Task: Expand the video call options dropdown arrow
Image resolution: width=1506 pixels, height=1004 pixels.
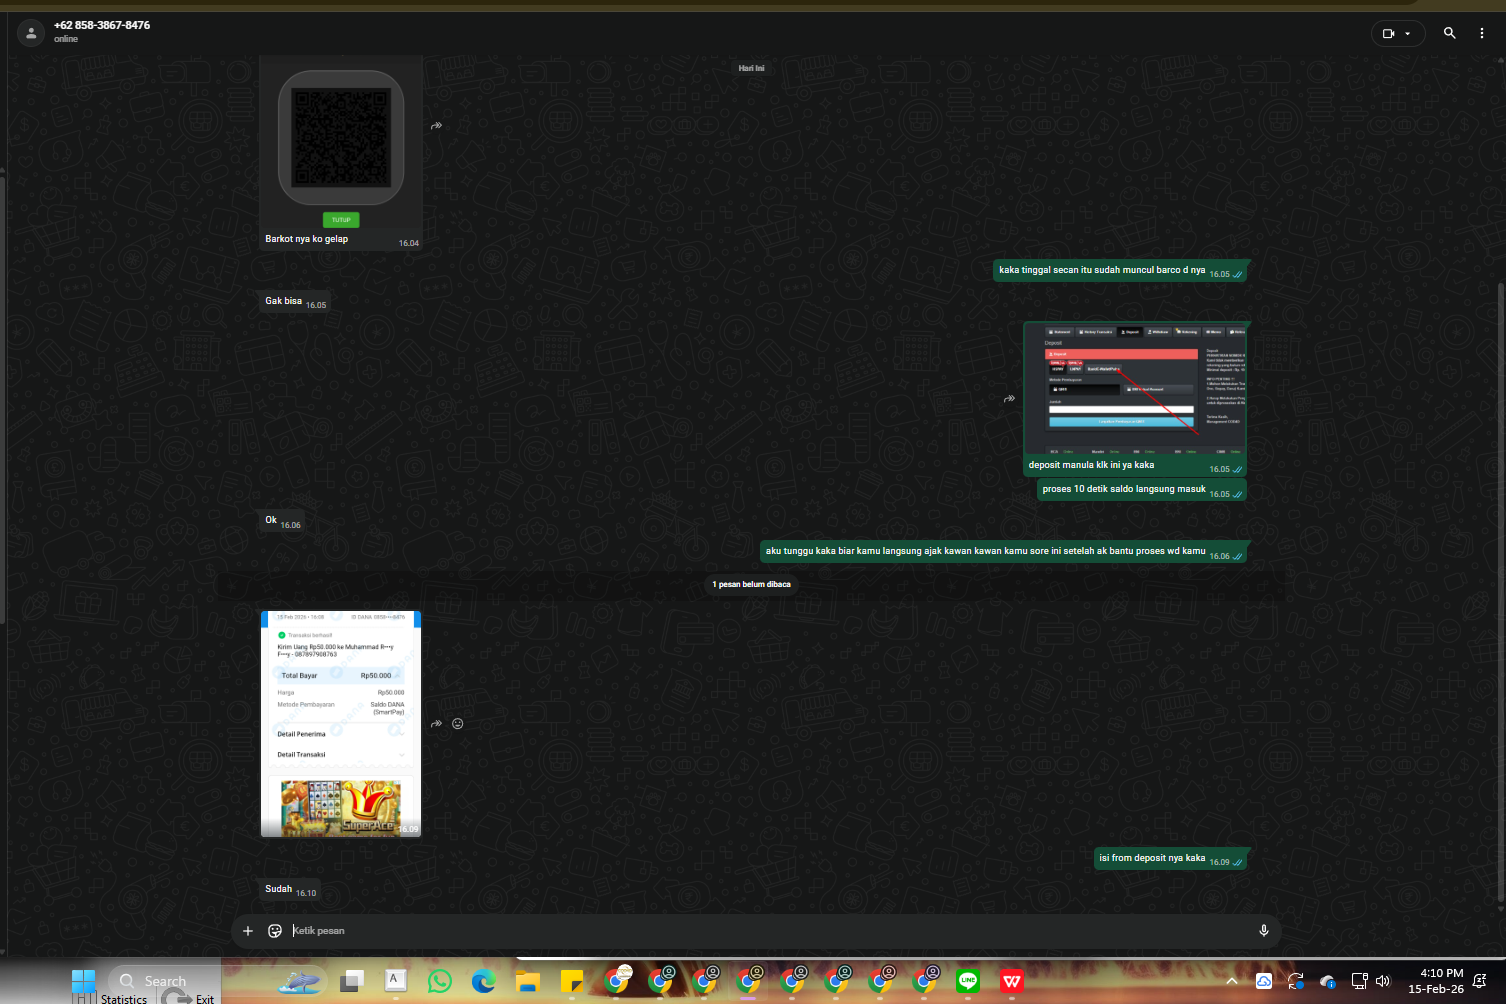Action: pos(1408,33)
